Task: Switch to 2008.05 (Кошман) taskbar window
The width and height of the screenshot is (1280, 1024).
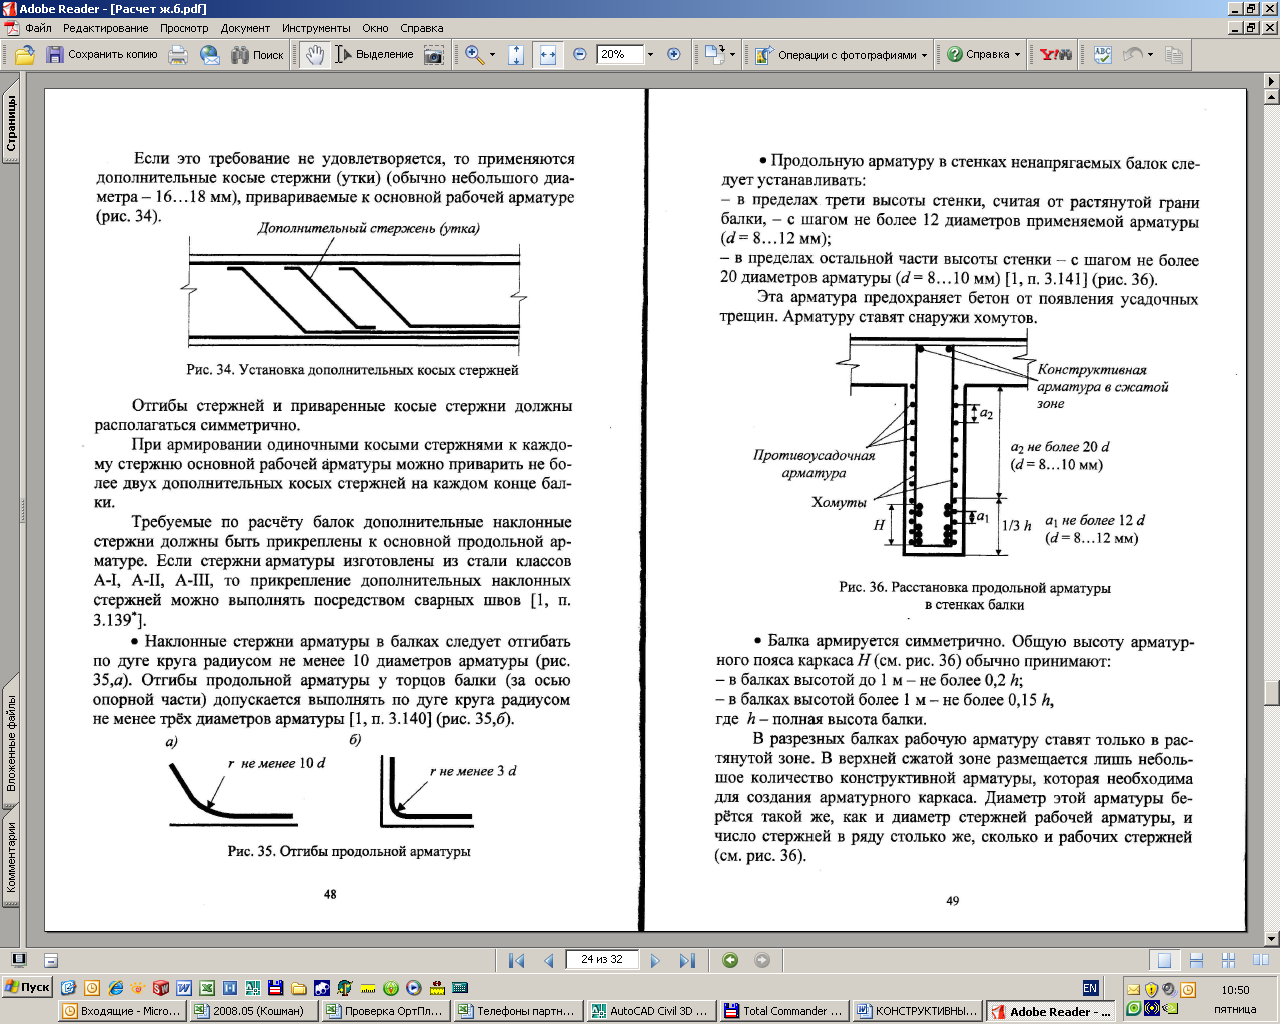Action: click(254, 1011)
